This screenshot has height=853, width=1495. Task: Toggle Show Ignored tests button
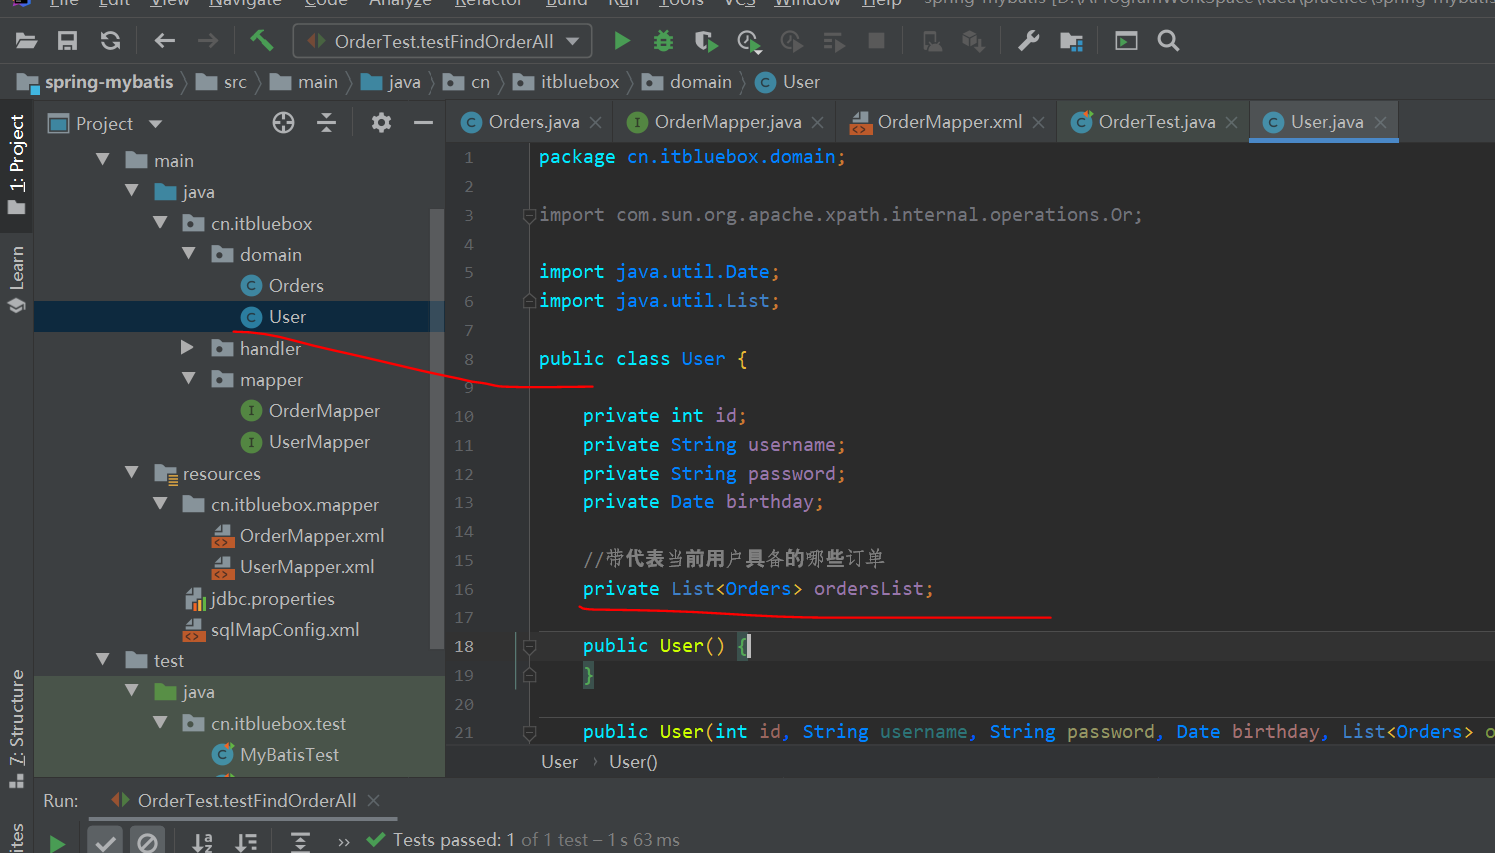coord(147,842)
